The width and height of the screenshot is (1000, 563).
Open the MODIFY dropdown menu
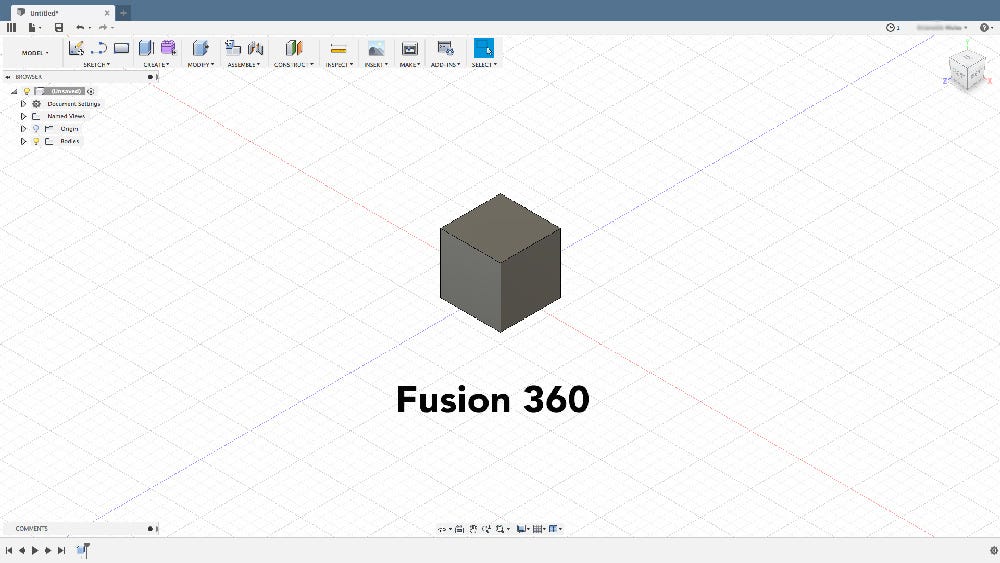pyautogui.click(x=200, y=64)
